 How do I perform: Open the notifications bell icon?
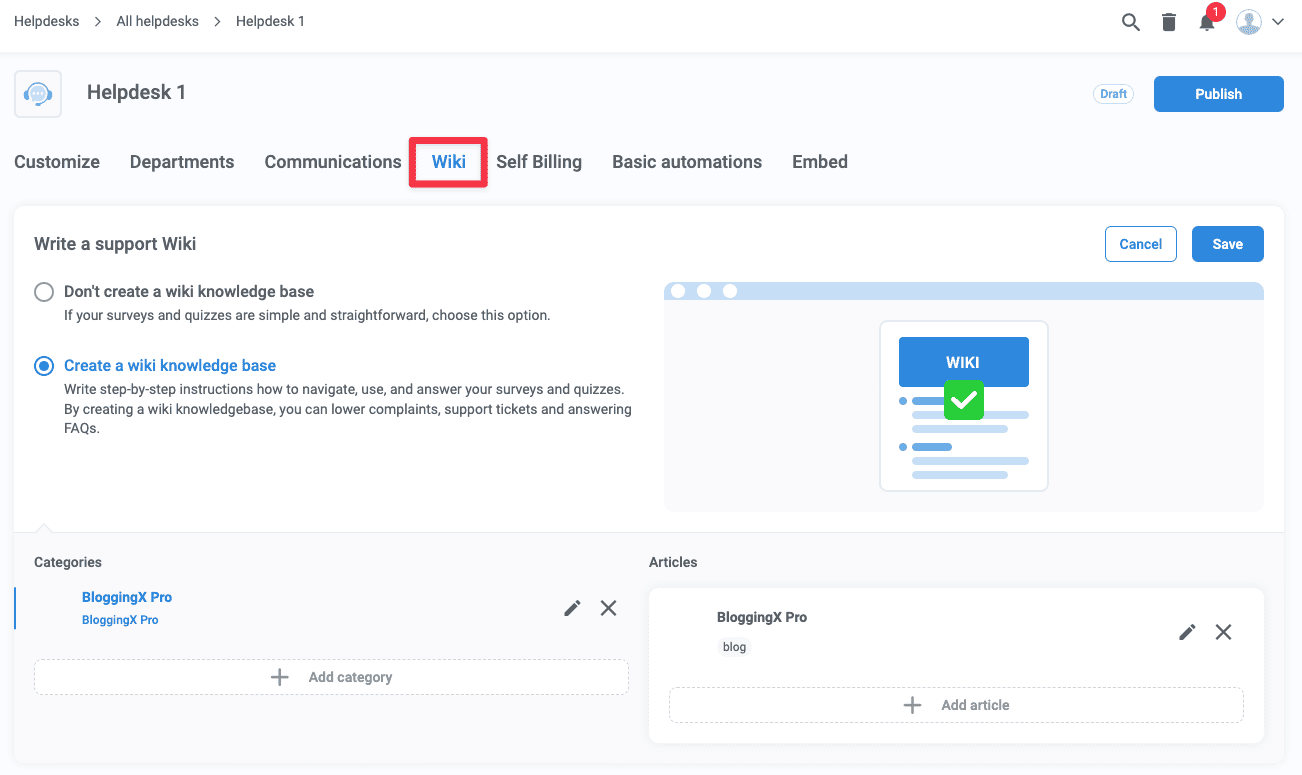1207,22
